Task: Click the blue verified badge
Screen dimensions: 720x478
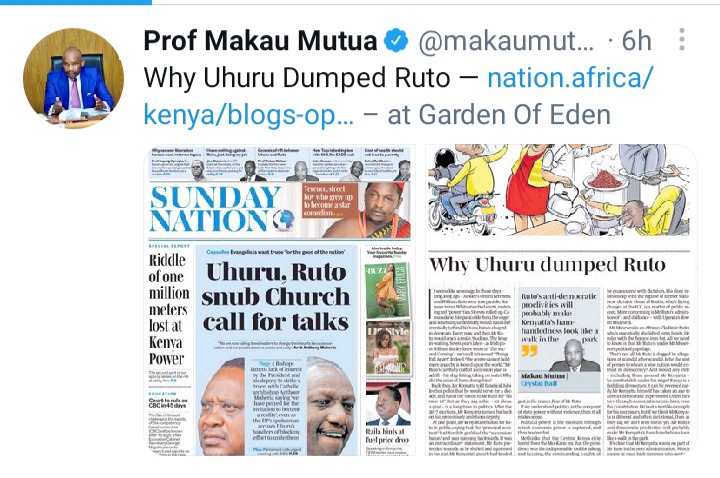Action: coord(396,40)
